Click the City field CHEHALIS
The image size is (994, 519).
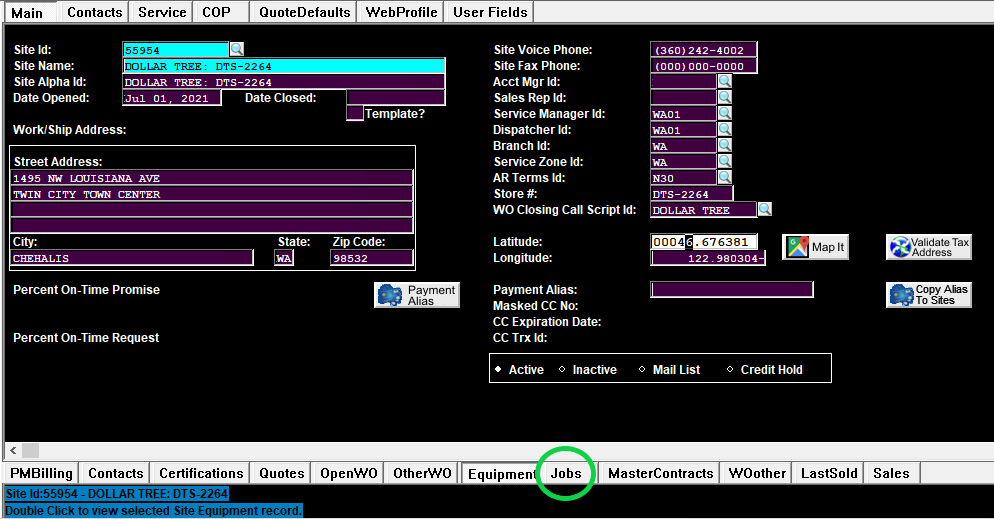(x=132, y=258)
